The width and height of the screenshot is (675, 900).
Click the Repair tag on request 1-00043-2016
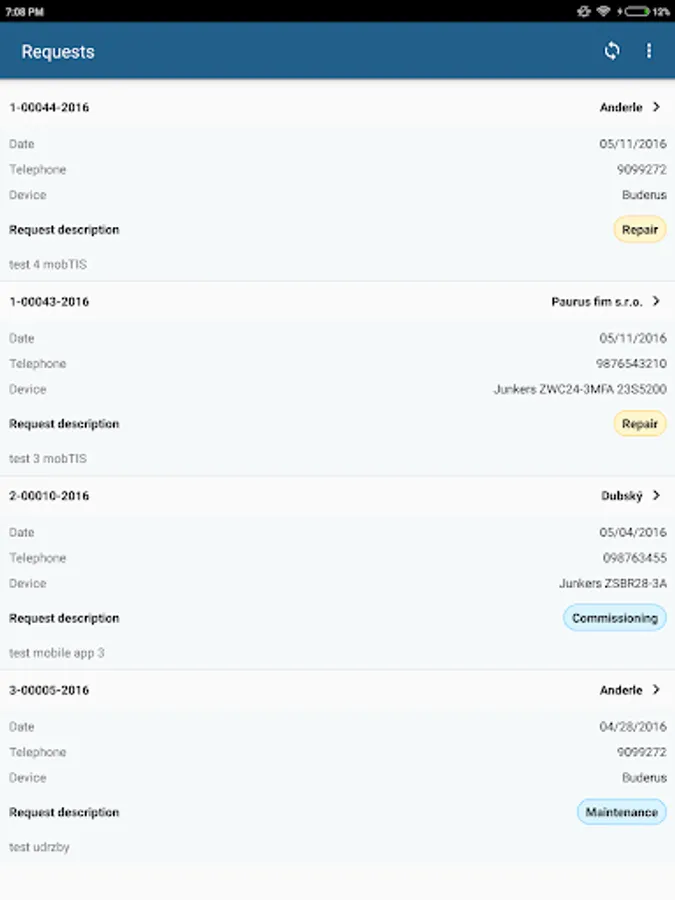coord(640,424)
